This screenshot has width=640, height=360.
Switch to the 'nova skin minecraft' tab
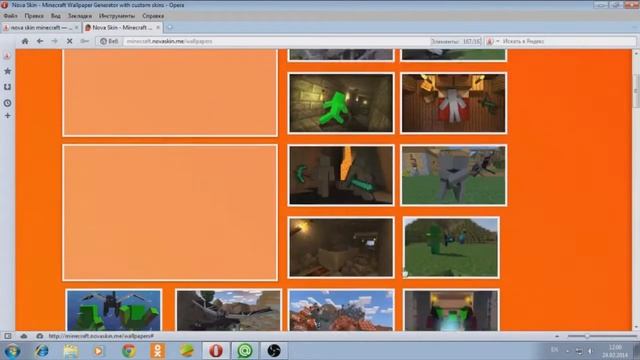(41, 27)
